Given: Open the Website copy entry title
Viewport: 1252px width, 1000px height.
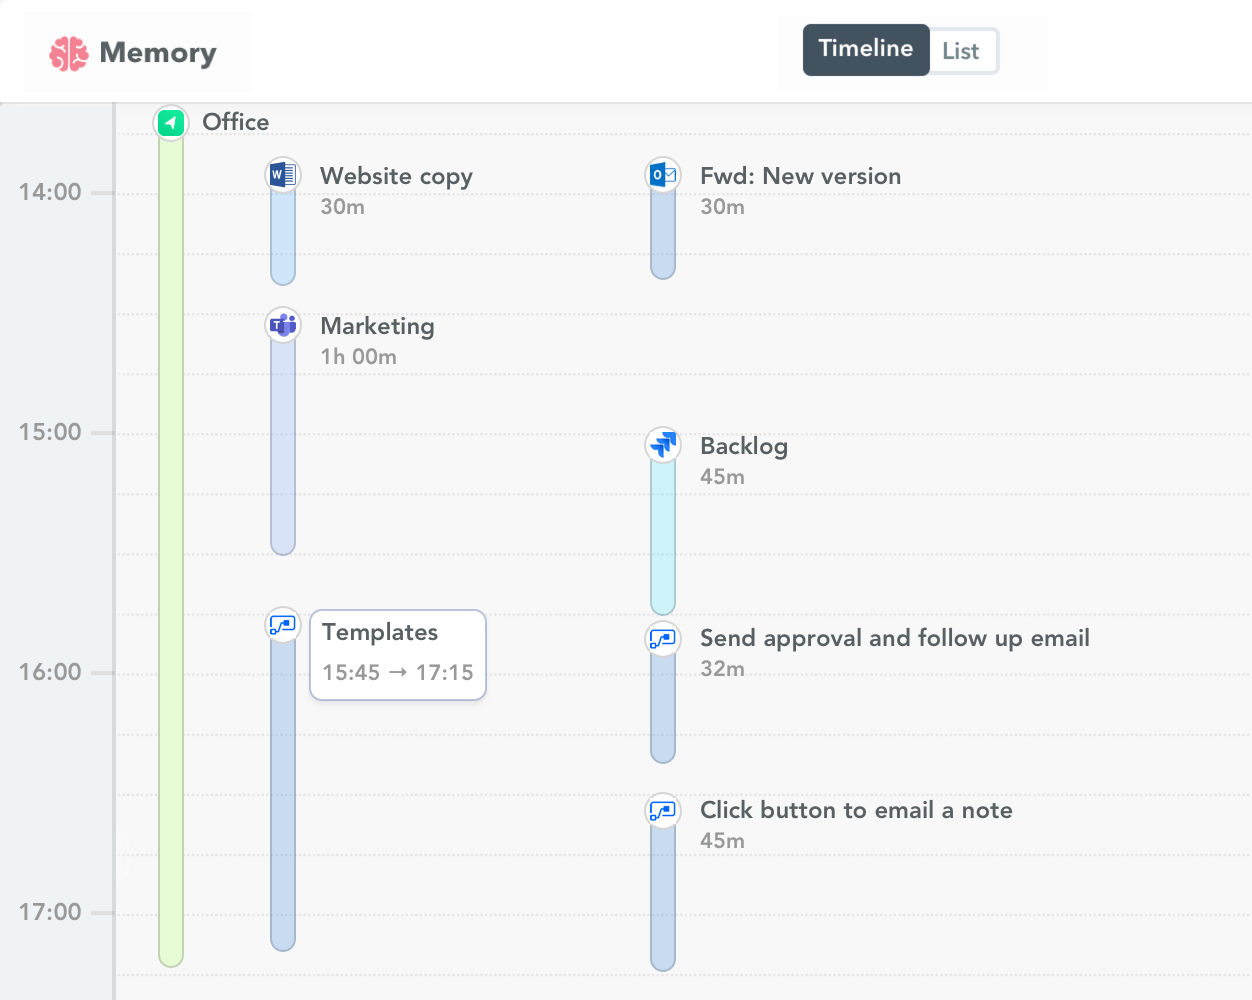Looking at the screenshot, I should click(395, 176).
